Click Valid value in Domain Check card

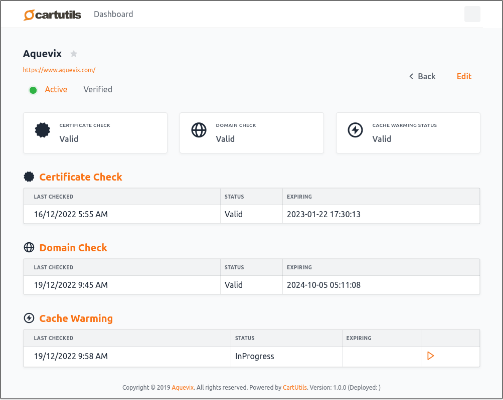[x=225, y=139]
